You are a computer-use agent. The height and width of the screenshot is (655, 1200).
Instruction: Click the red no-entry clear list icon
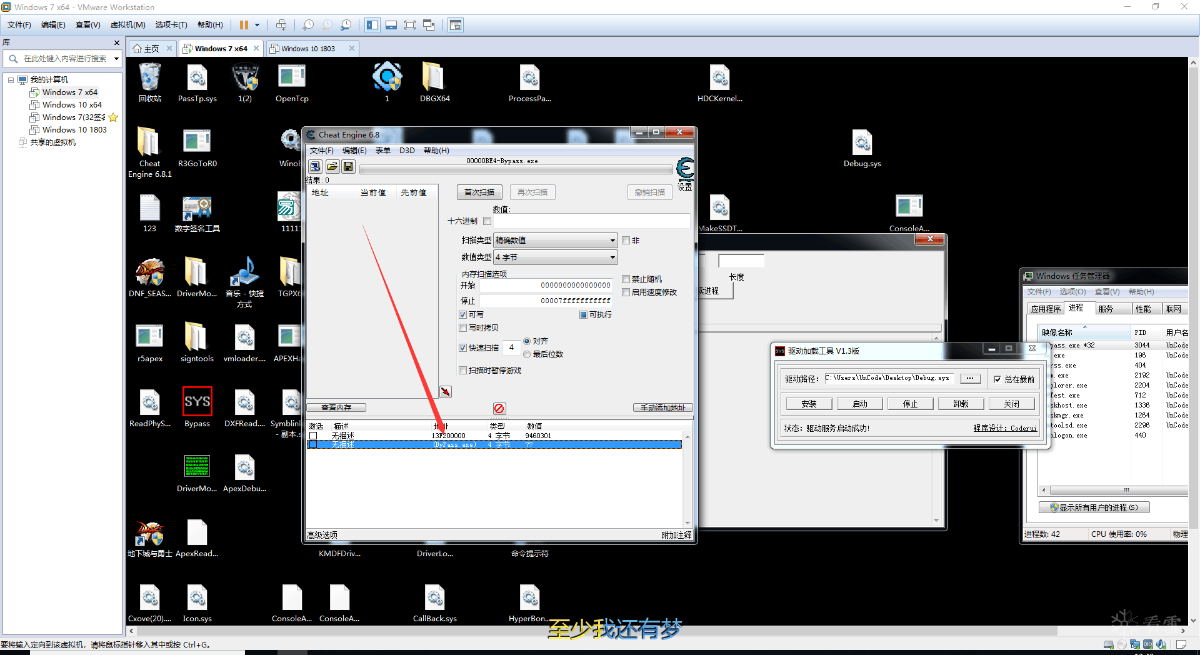[499, 408]
